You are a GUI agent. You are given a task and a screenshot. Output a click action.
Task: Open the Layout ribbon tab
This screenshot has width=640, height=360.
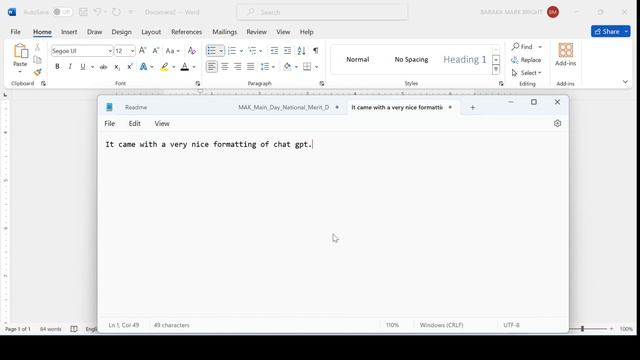[151, 32]
